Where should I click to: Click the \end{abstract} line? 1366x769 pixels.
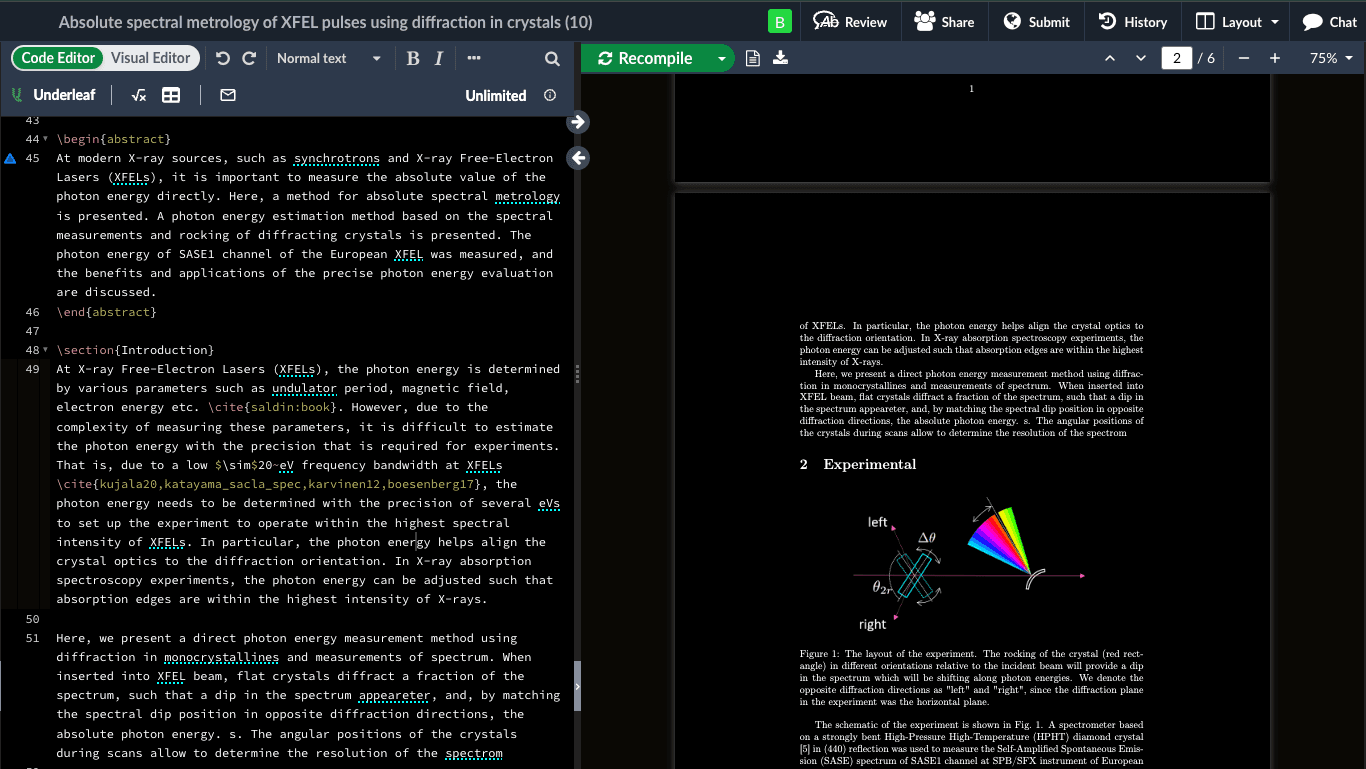coord(107,312)
